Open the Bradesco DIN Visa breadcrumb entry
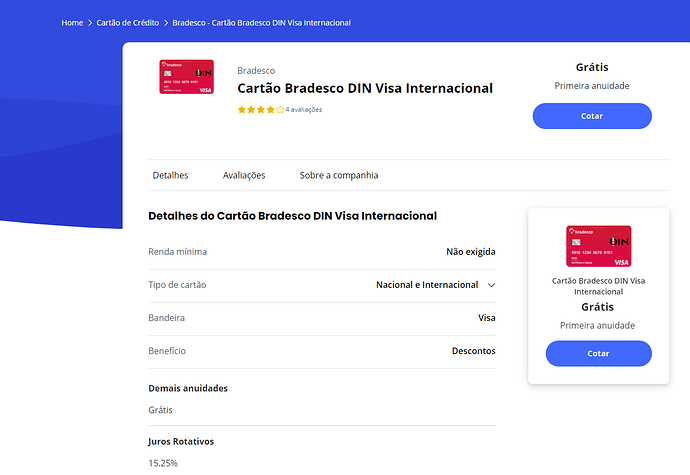 click(x=261, y=23)
